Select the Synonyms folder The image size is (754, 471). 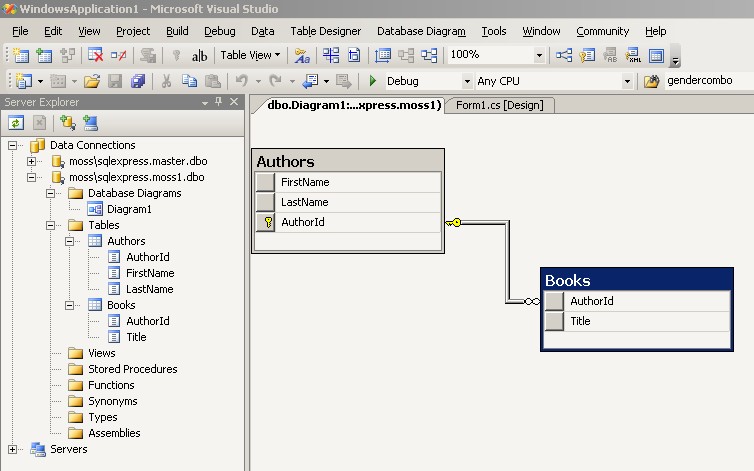113,401
